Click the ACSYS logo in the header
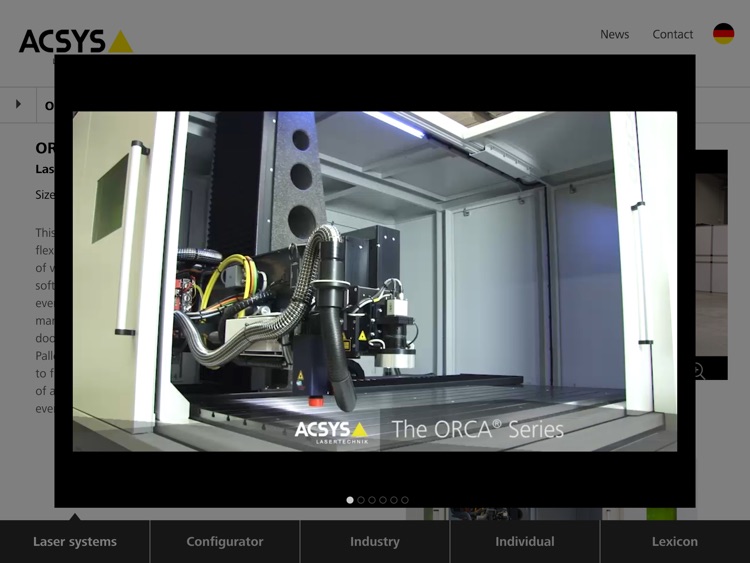Viewport: 750px width, 563px height. [76, 41]
